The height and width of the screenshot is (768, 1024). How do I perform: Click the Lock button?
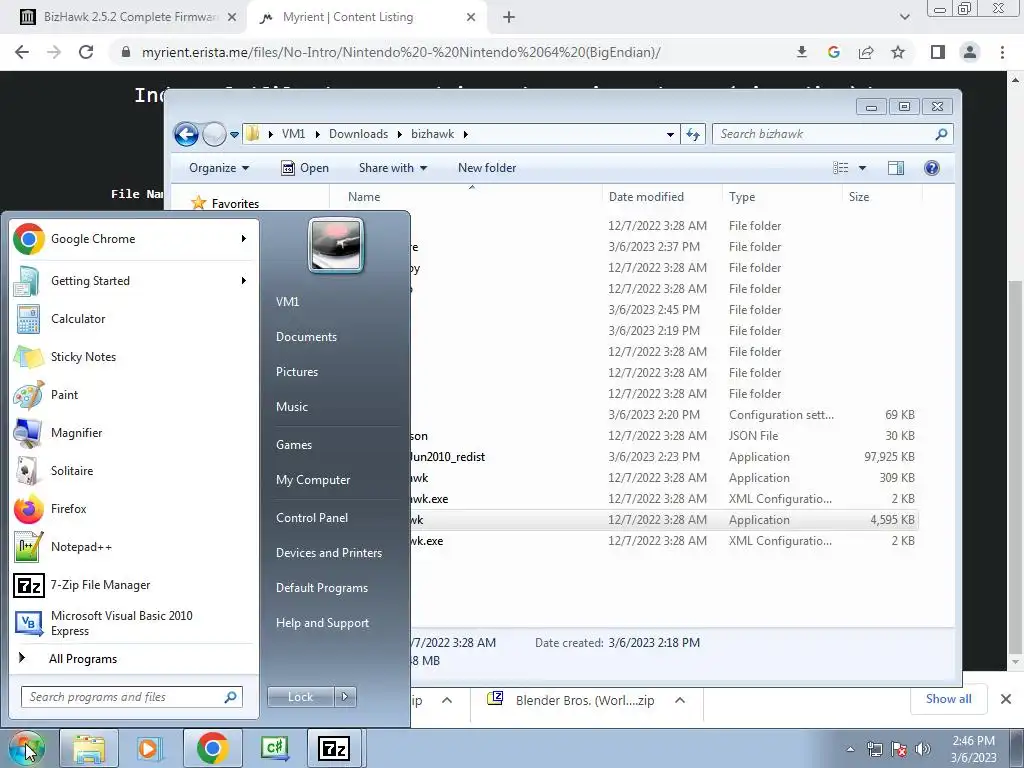point(300,697)
